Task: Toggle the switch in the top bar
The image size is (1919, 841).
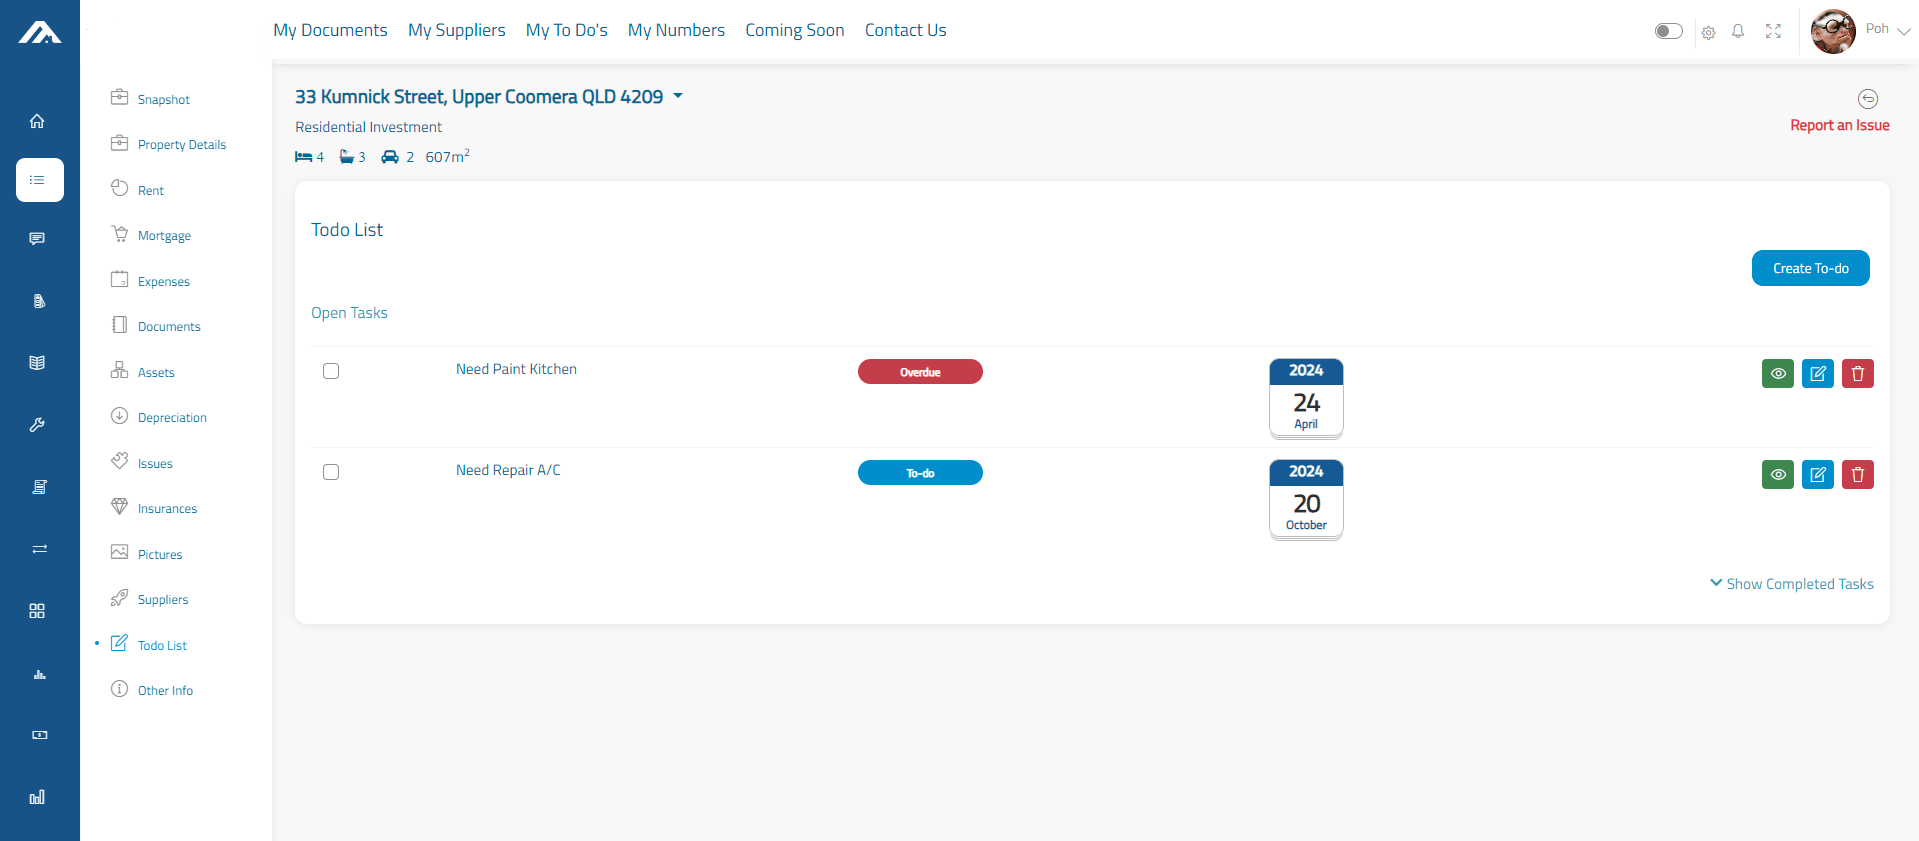Action: pyautogui.click(x=1668, y=31)
